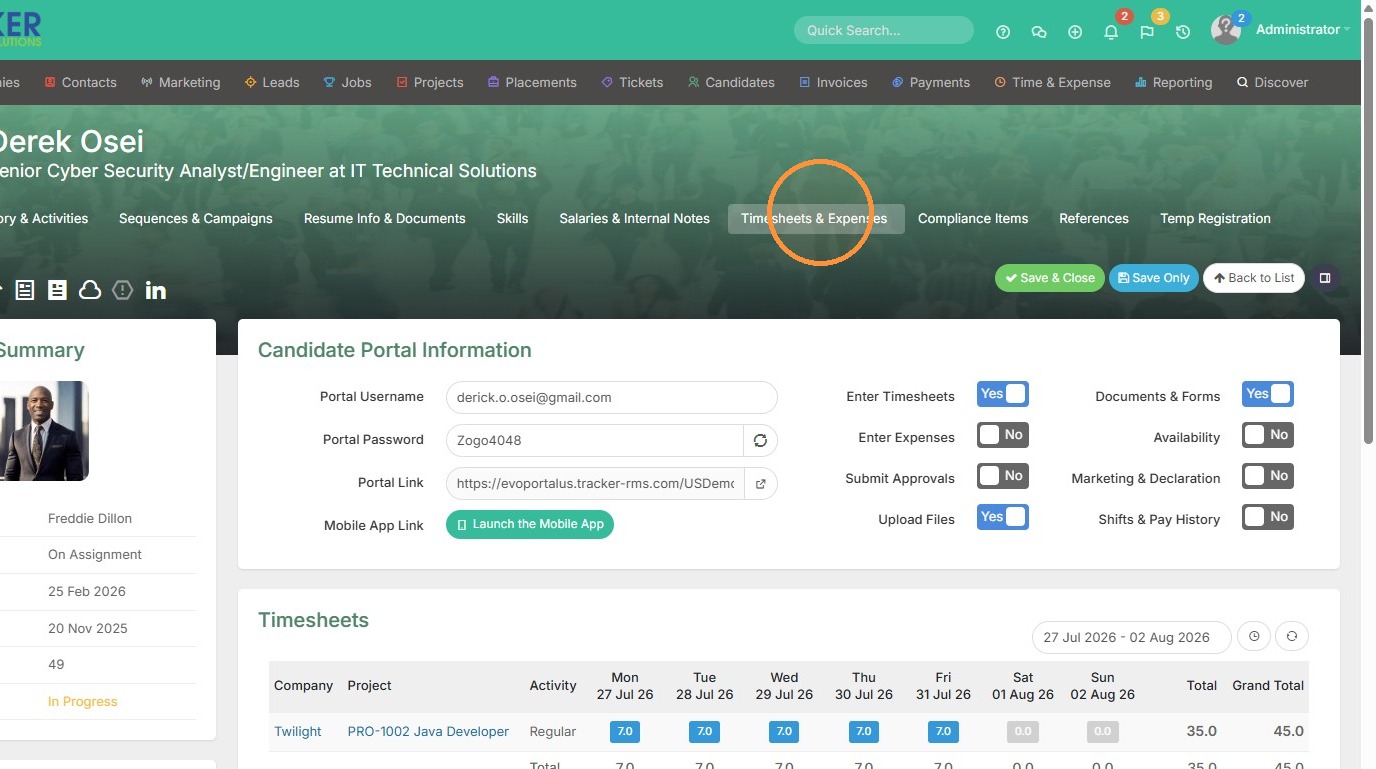The image size is (1376, 769).
Task: Open the timesheet date range picker
Action: 1126,637
